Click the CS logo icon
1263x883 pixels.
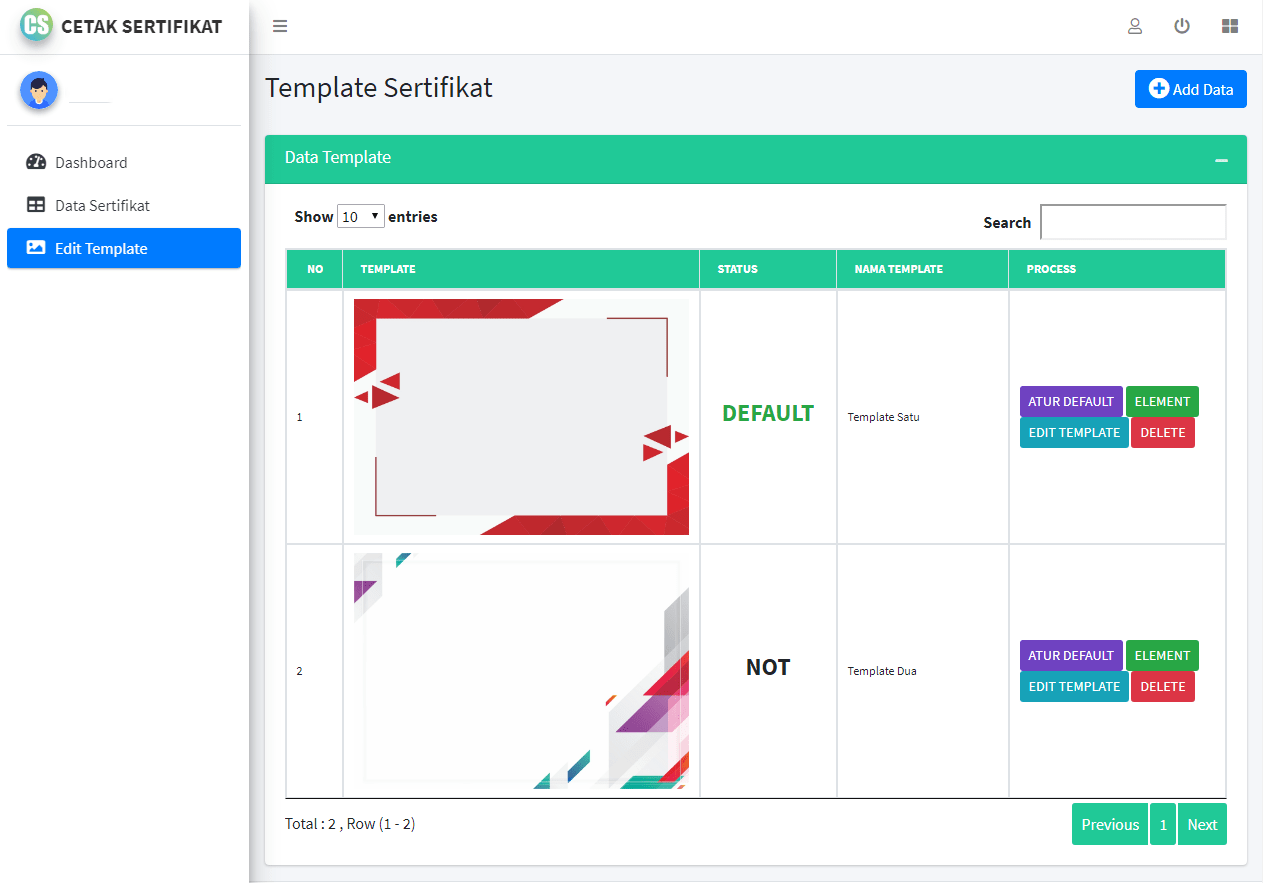36,25
